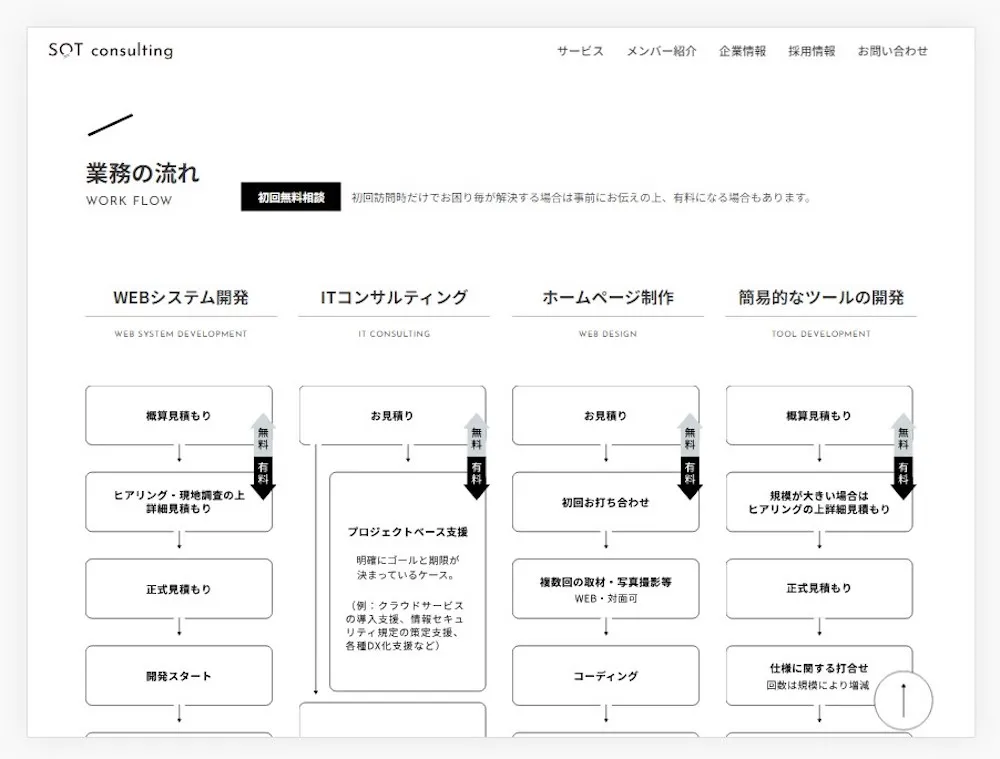Click the コーディング step box

pyautogui.click(x=605, y=676)
